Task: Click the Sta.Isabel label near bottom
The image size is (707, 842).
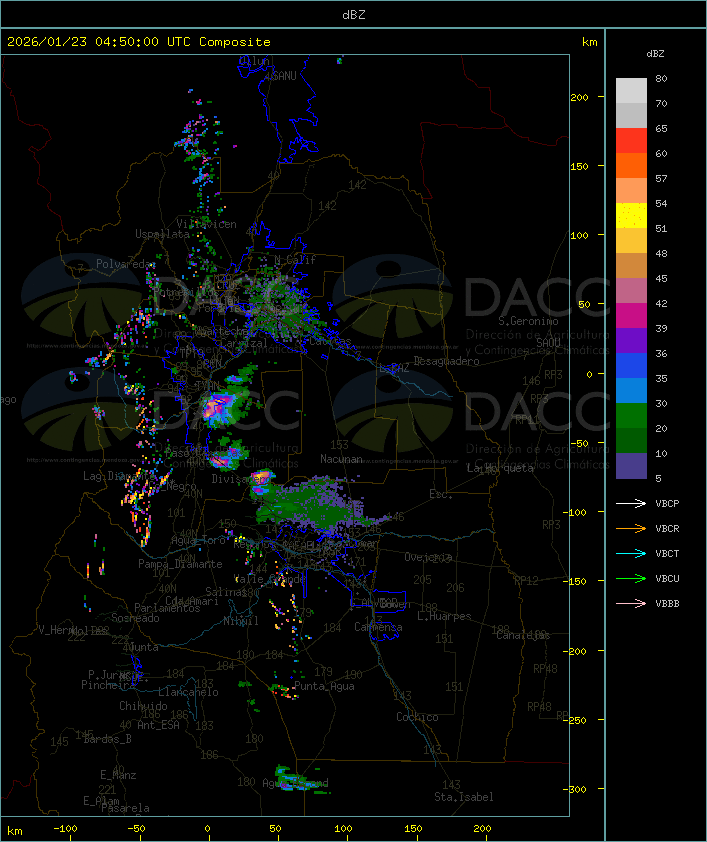Action: pyautogui.click(x=463, y=797)
